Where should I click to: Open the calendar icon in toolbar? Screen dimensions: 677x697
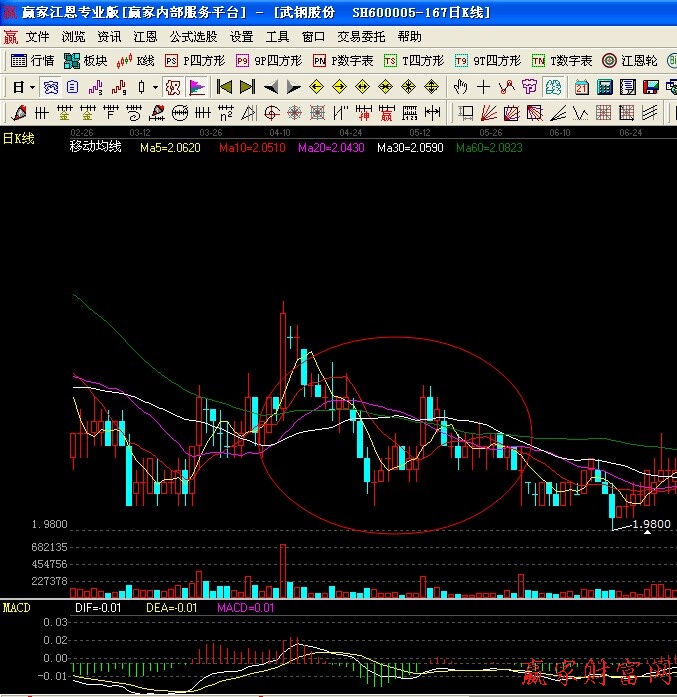click(582, 87)
